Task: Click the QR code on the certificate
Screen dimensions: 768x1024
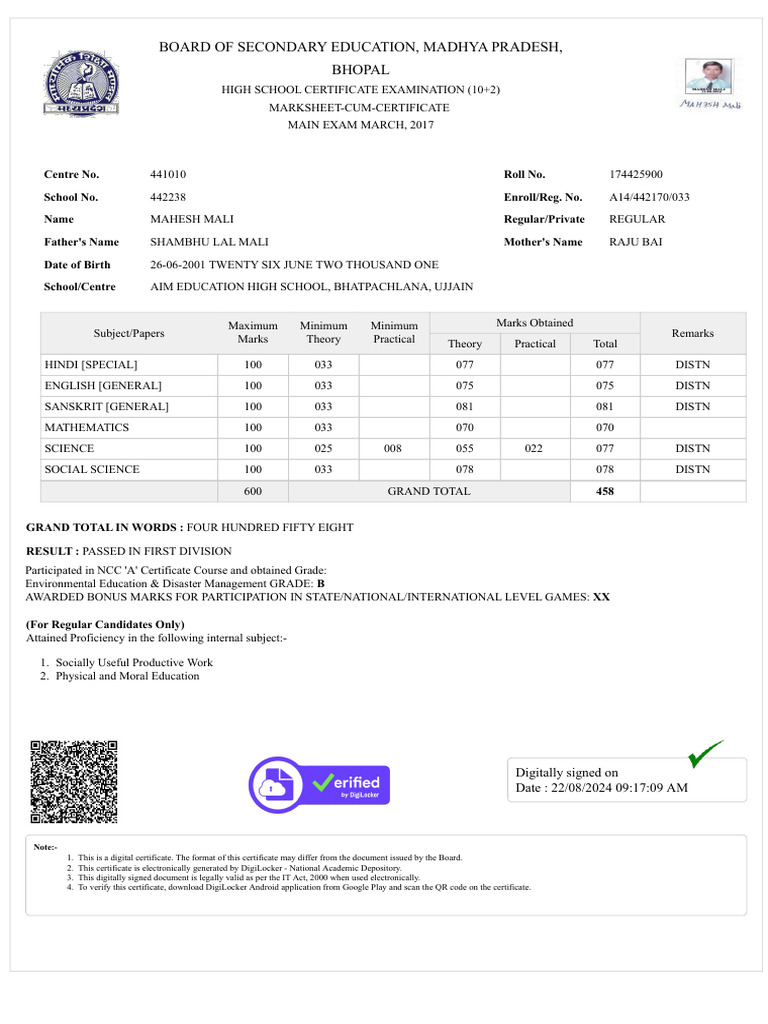Action: coord(74,782)
